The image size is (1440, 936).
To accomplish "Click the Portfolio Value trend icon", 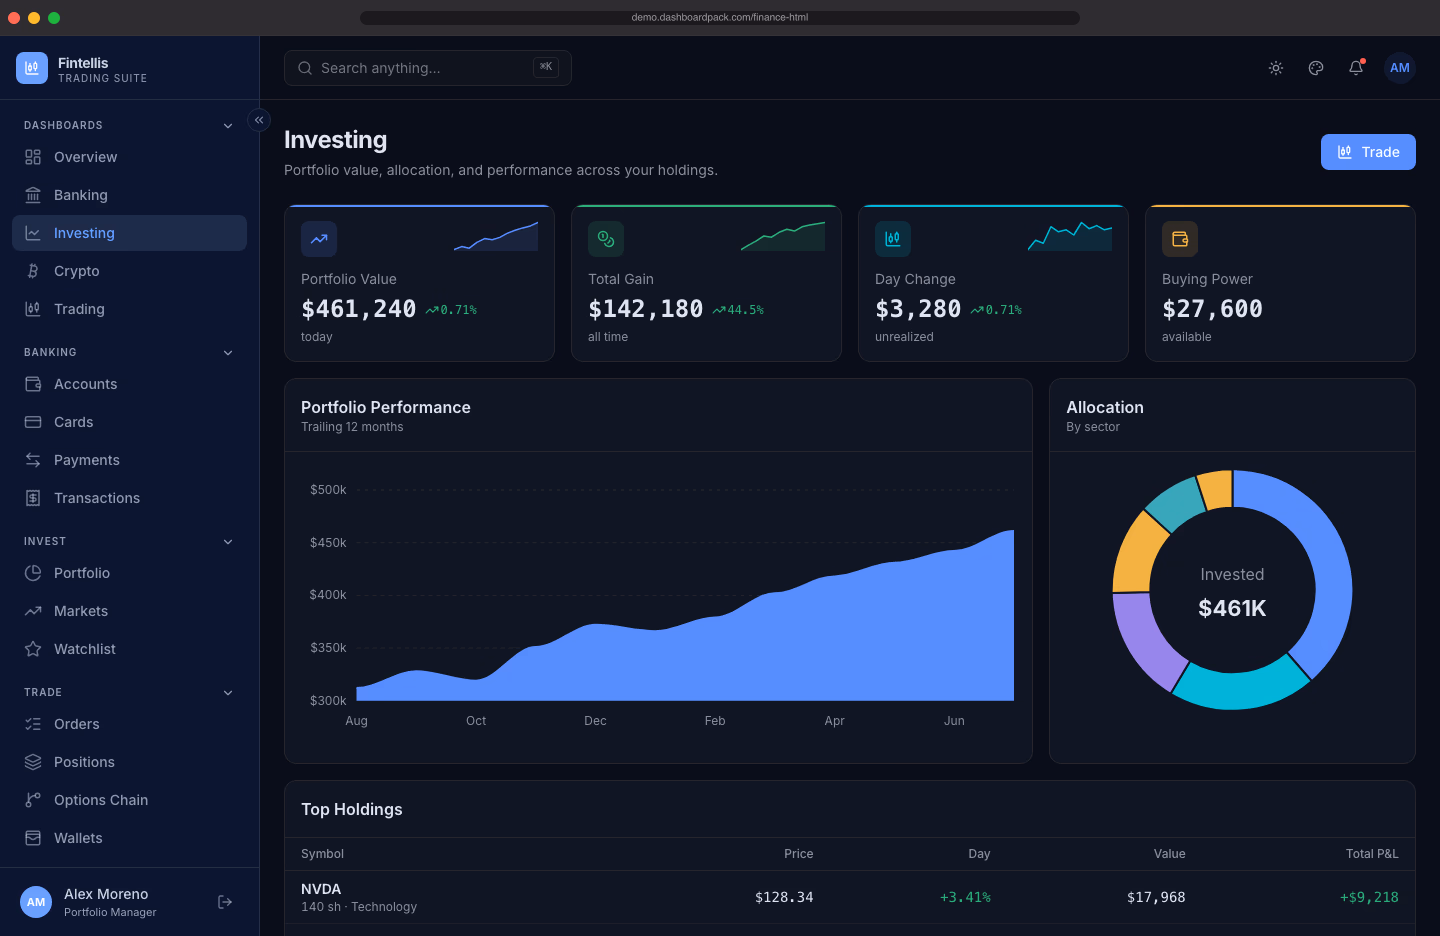I will click(319, 239).
